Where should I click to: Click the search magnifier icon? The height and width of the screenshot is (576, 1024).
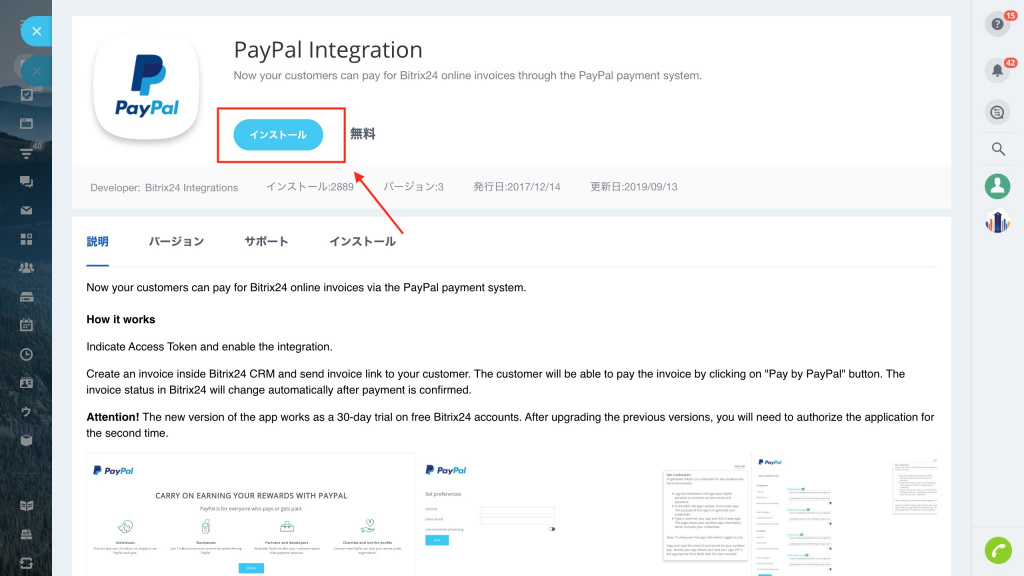pos(998,149)
